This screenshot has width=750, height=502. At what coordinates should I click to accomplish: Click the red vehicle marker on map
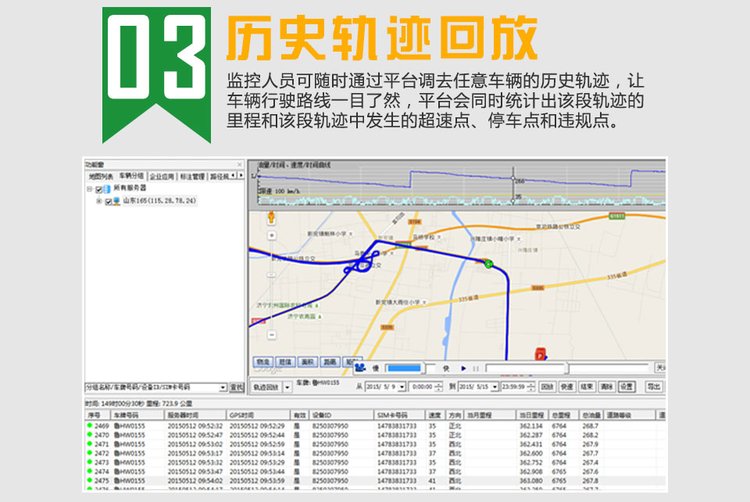(541, 353)
